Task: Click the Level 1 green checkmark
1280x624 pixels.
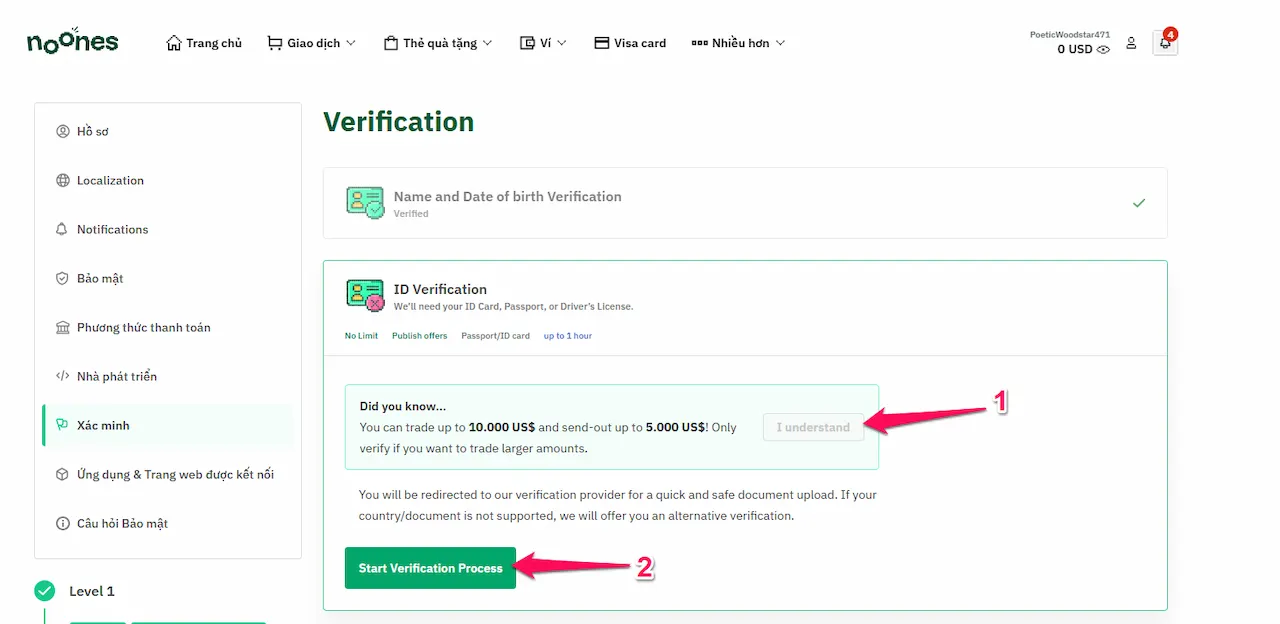Action: (44, 591)
